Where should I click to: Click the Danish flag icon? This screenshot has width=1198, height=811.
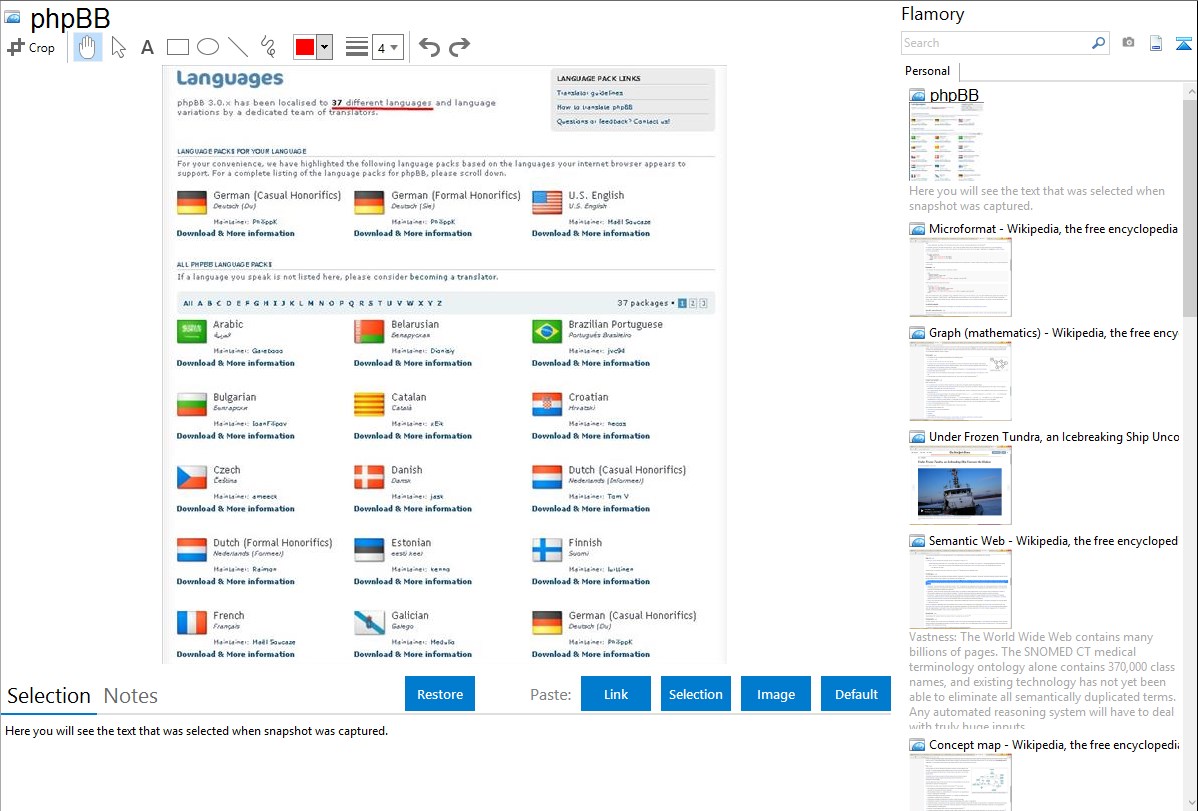tap(369, 477)
